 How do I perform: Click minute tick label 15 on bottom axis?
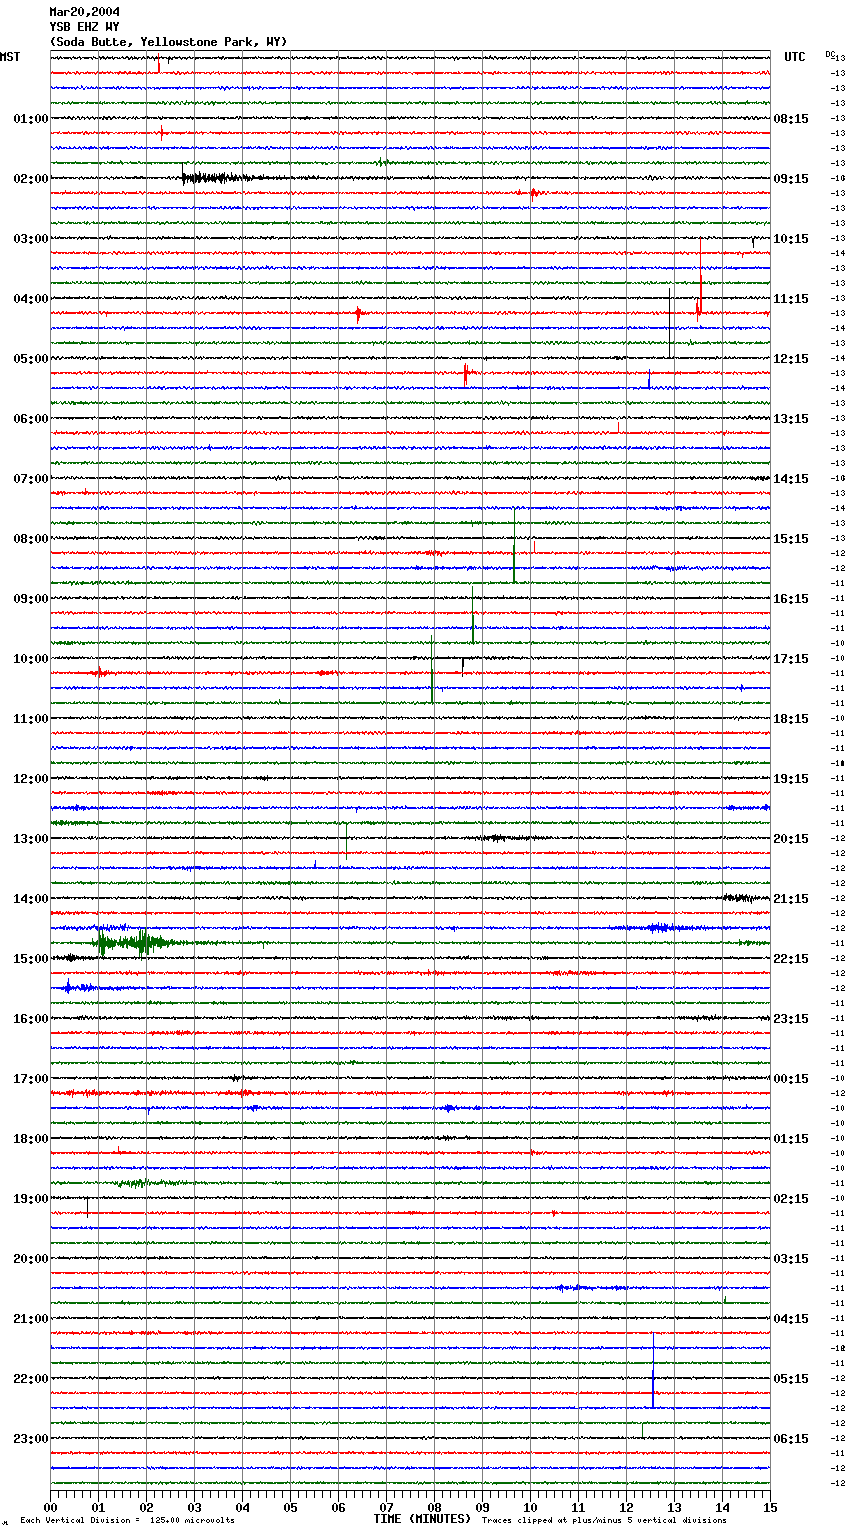(x=769, y=1508)
